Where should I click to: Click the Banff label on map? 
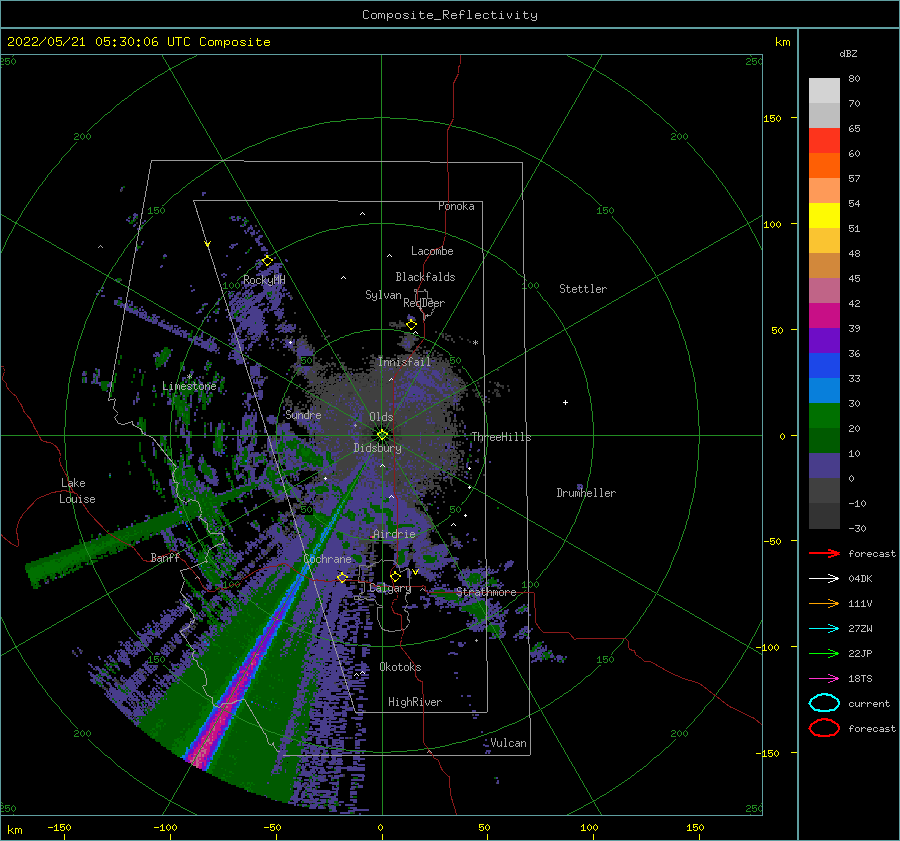[x=165, y=557]
